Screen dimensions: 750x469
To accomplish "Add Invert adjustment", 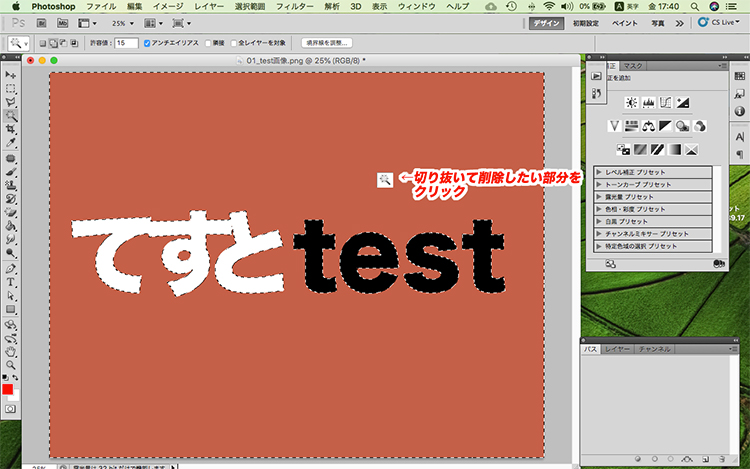I will [x=623, y=150].
